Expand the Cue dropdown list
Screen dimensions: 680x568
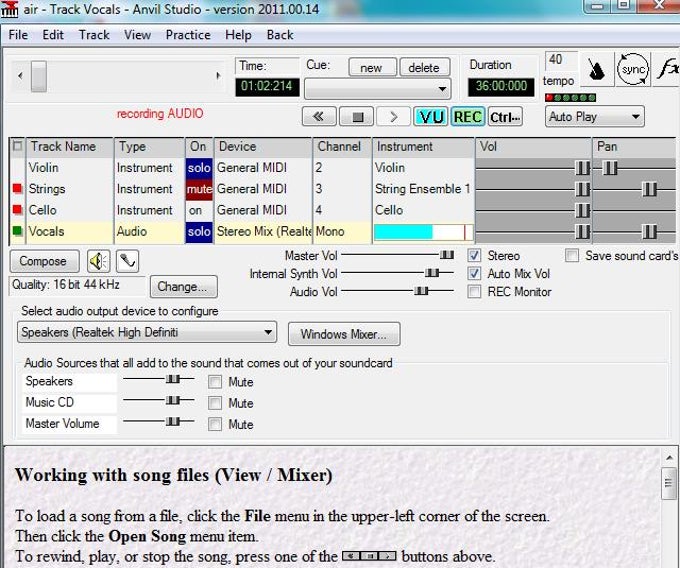pos(377,89)
